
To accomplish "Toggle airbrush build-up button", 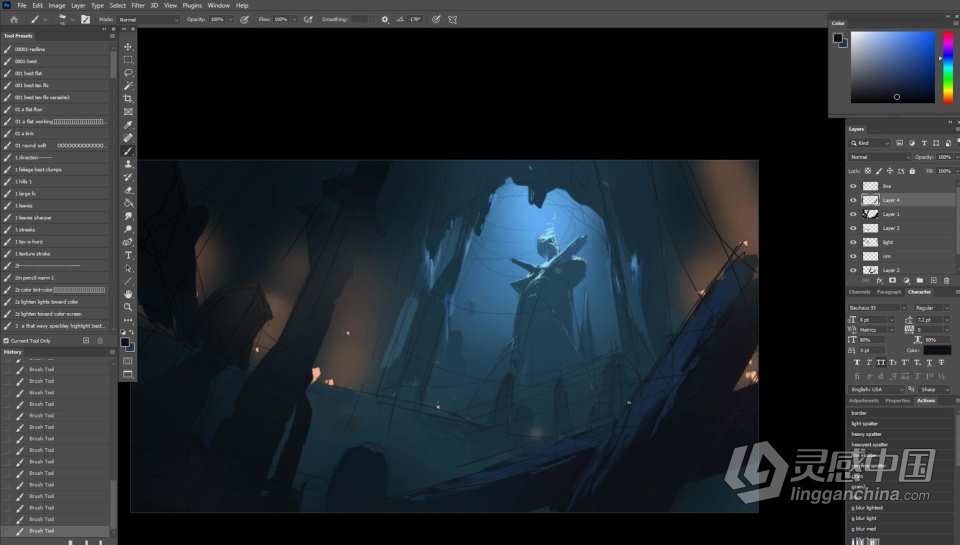I will pyautogui.click(x=308, y=20).
